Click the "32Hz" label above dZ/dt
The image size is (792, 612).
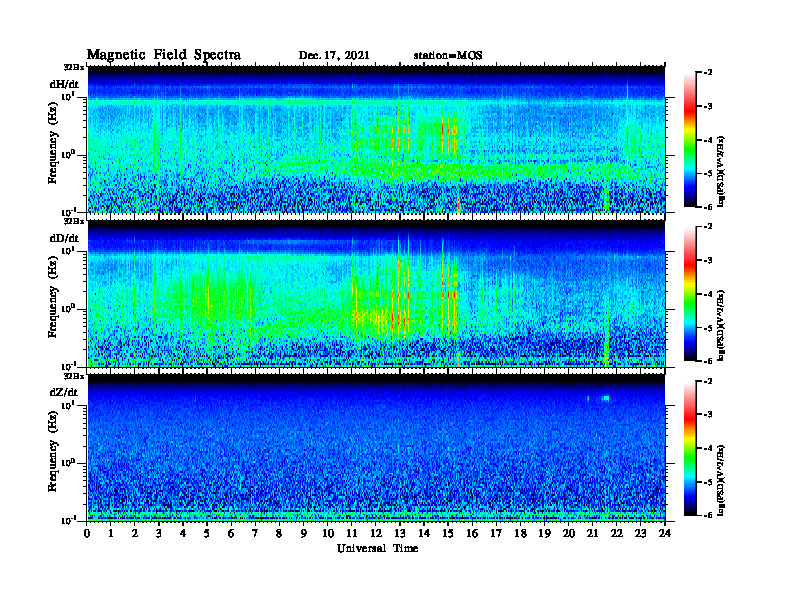pyautogui.click(x=74, y=376)
